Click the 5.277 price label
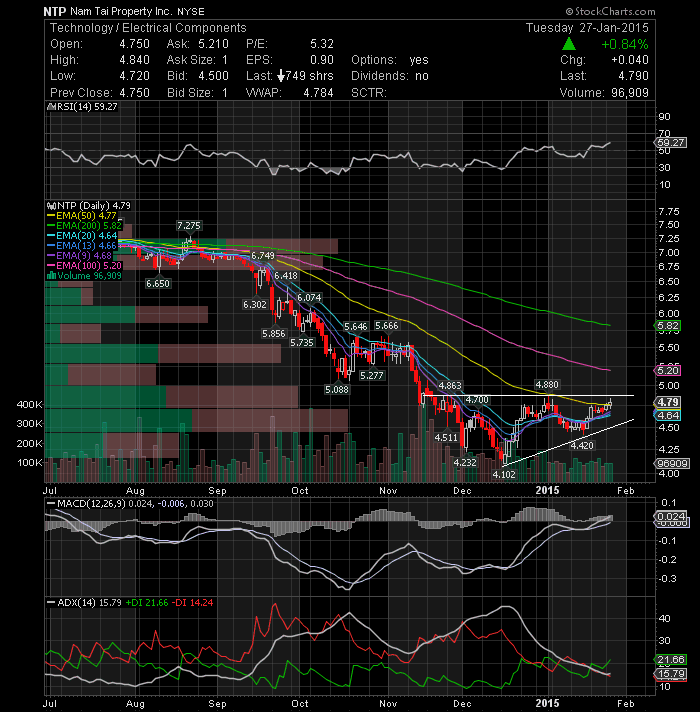The image size is (700, 712). (x=372, y=376)
